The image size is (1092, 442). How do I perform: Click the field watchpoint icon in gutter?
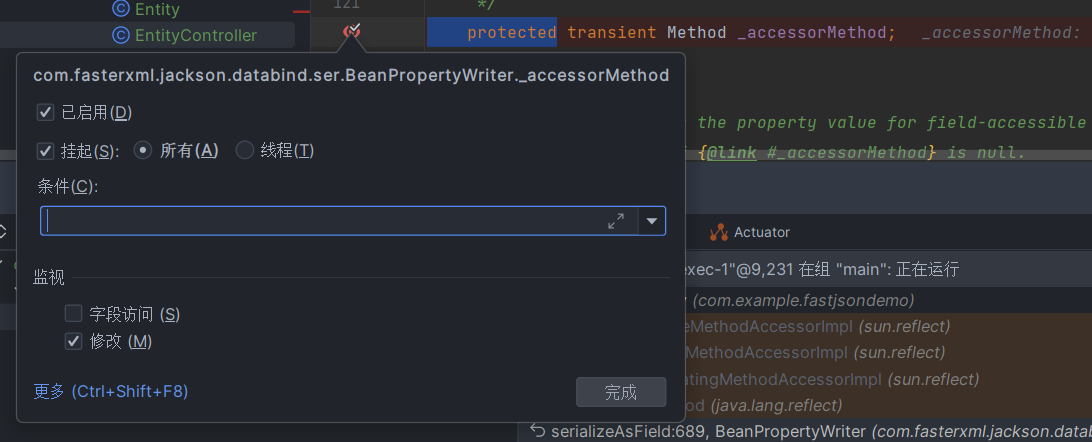(x=351, y=33)
